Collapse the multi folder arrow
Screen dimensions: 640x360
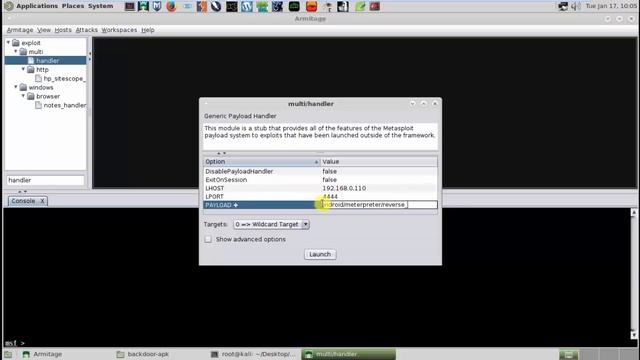click(16, 51)
